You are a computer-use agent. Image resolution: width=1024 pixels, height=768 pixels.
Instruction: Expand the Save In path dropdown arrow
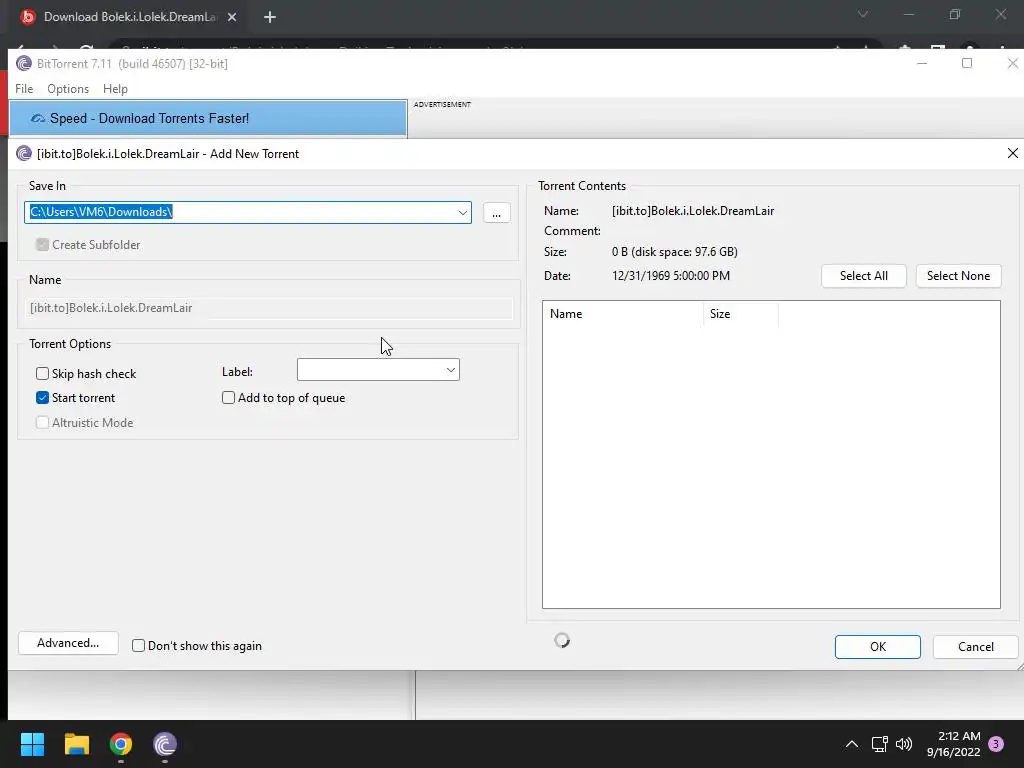click(x=462, y=212)
